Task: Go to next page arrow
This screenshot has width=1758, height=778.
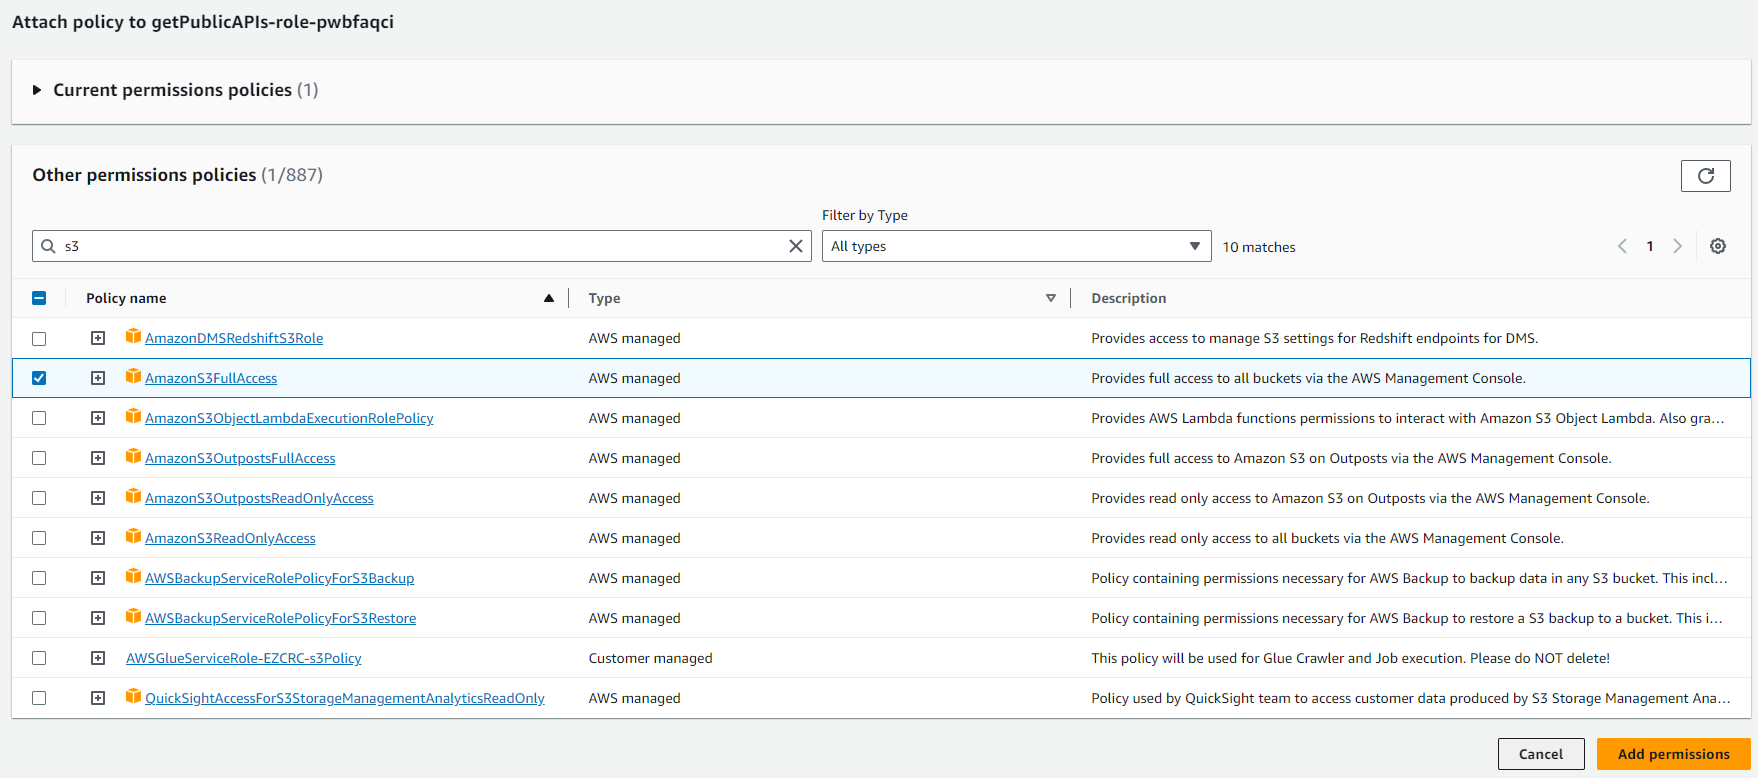Action: (1677, 246)
